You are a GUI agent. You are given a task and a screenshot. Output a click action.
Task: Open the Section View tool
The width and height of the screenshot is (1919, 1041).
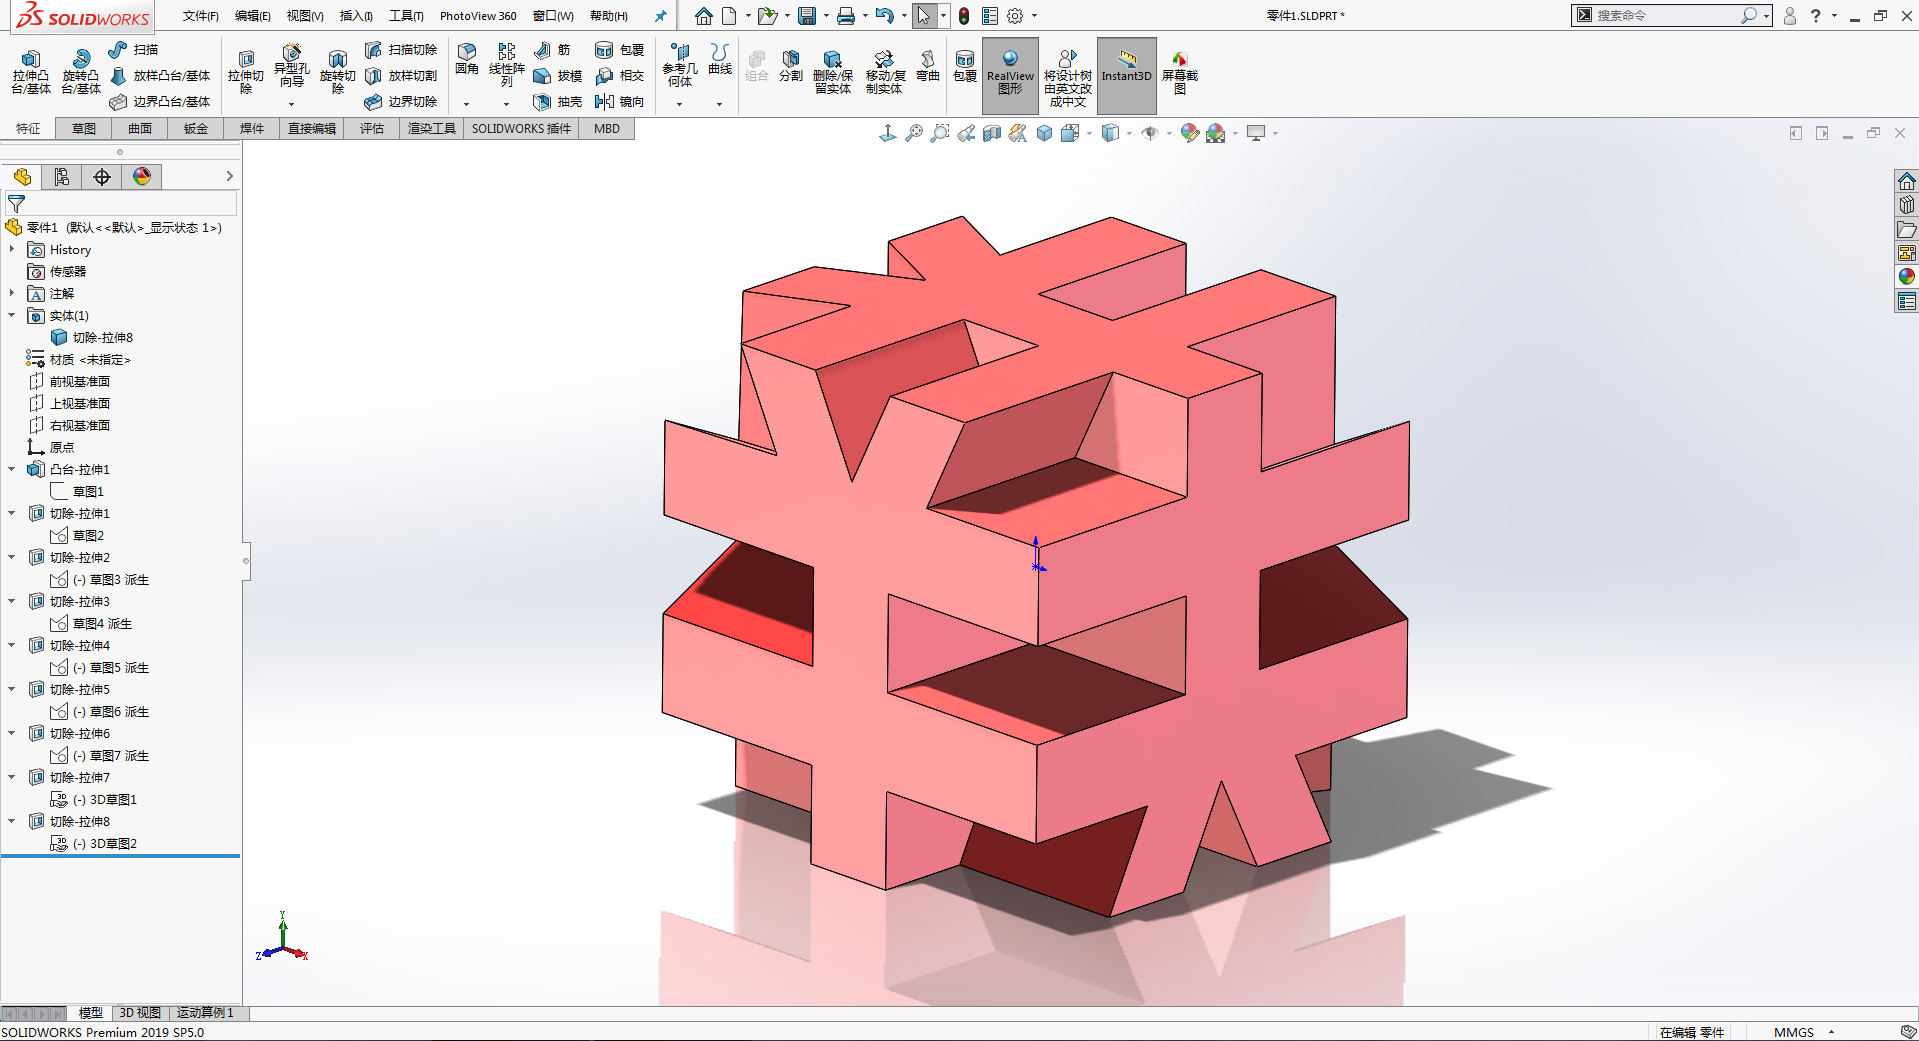point(992,133)
